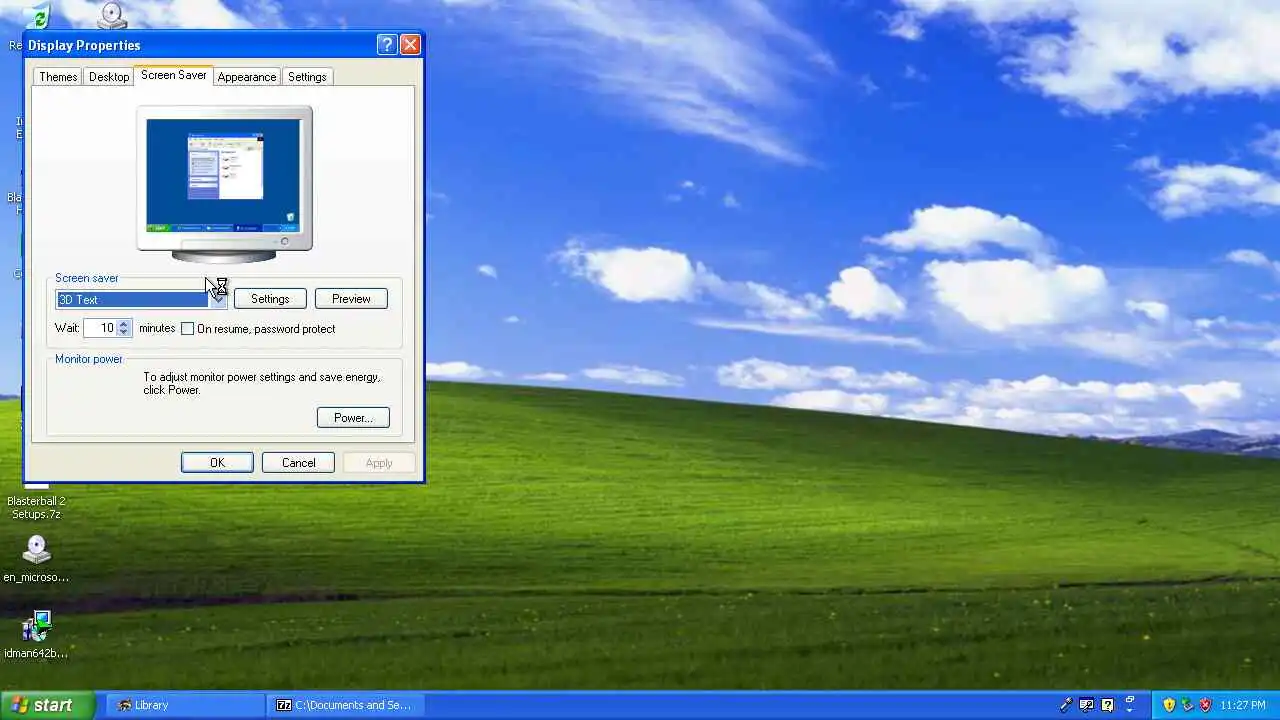The image size is (1280, 720).
Task: Switch to the C:\Documents and Se... taskbar window
Action: click(347, 705)
